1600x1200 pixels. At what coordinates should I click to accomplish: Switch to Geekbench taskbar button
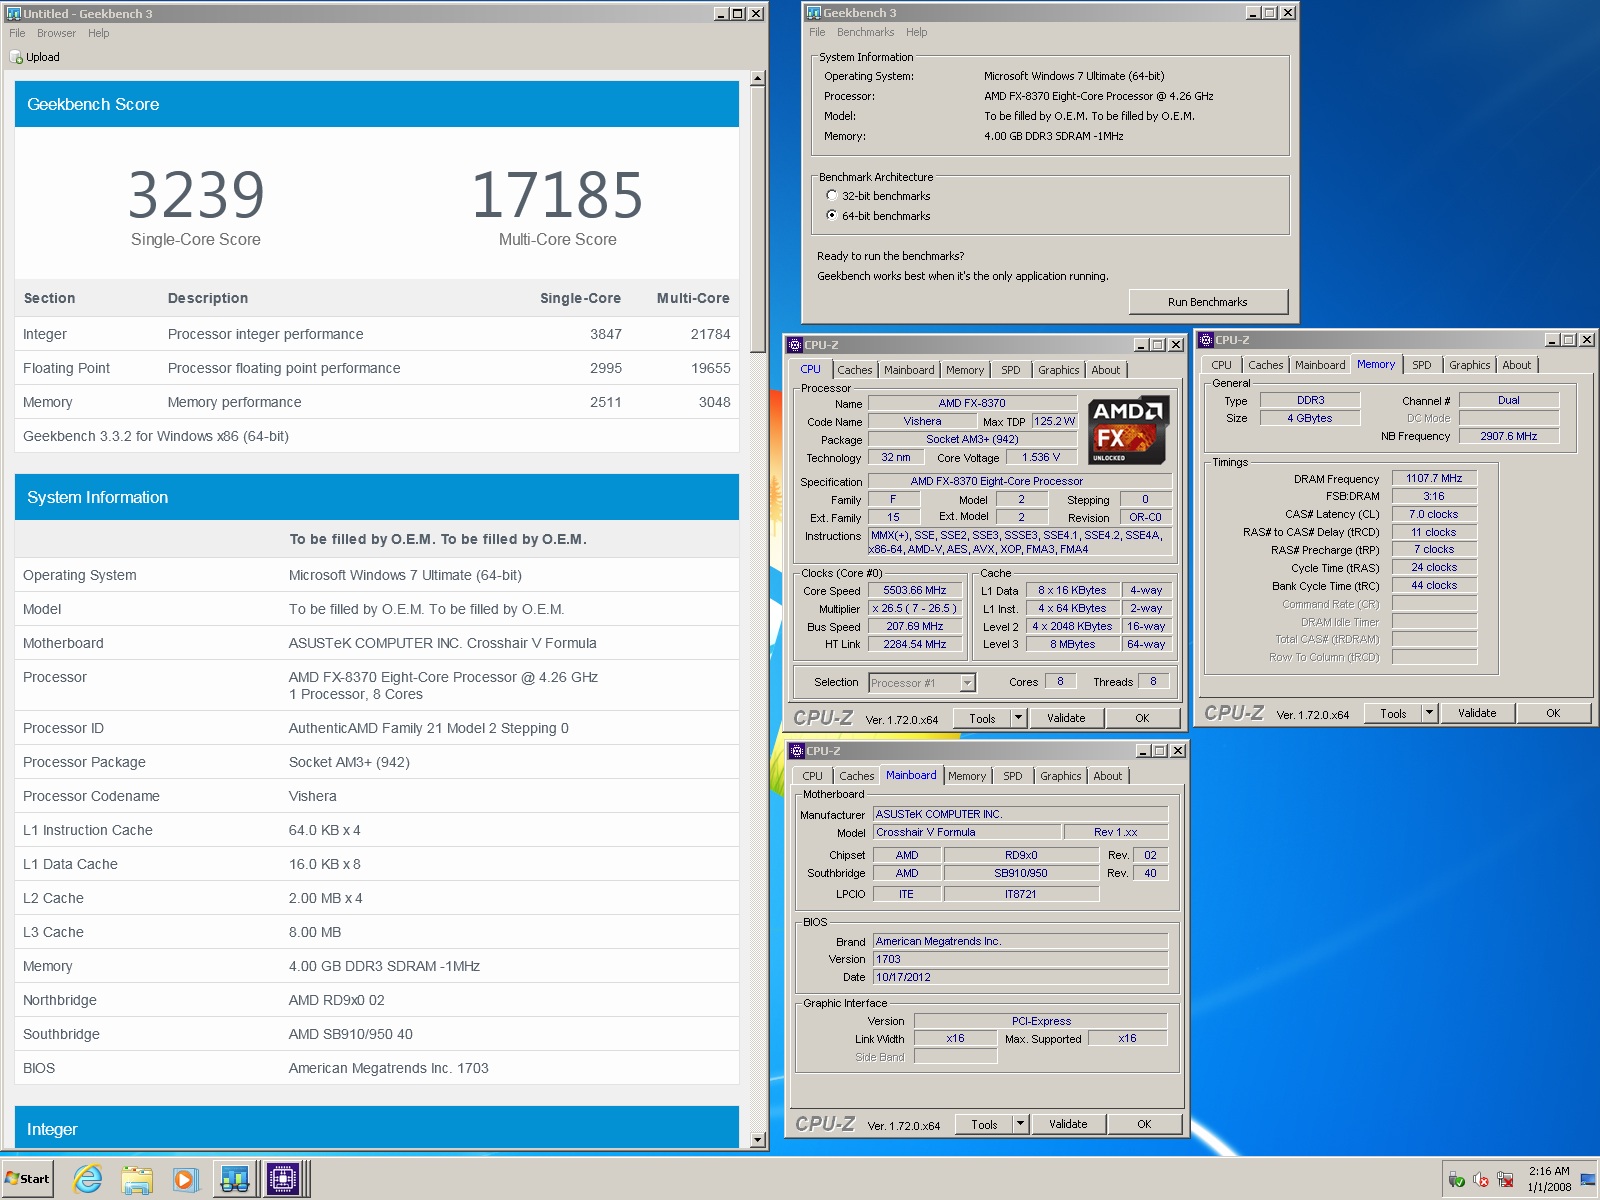[235, 1180]
